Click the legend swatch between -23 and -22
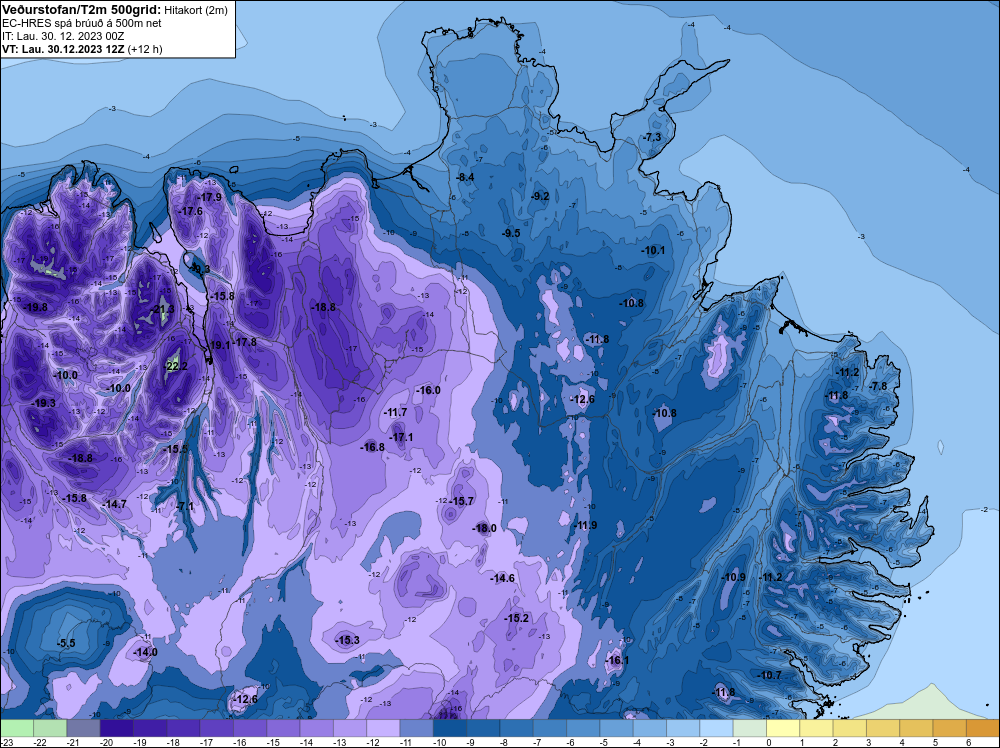1000x748 pixels. pyautogui.click(x=17, y=728)
